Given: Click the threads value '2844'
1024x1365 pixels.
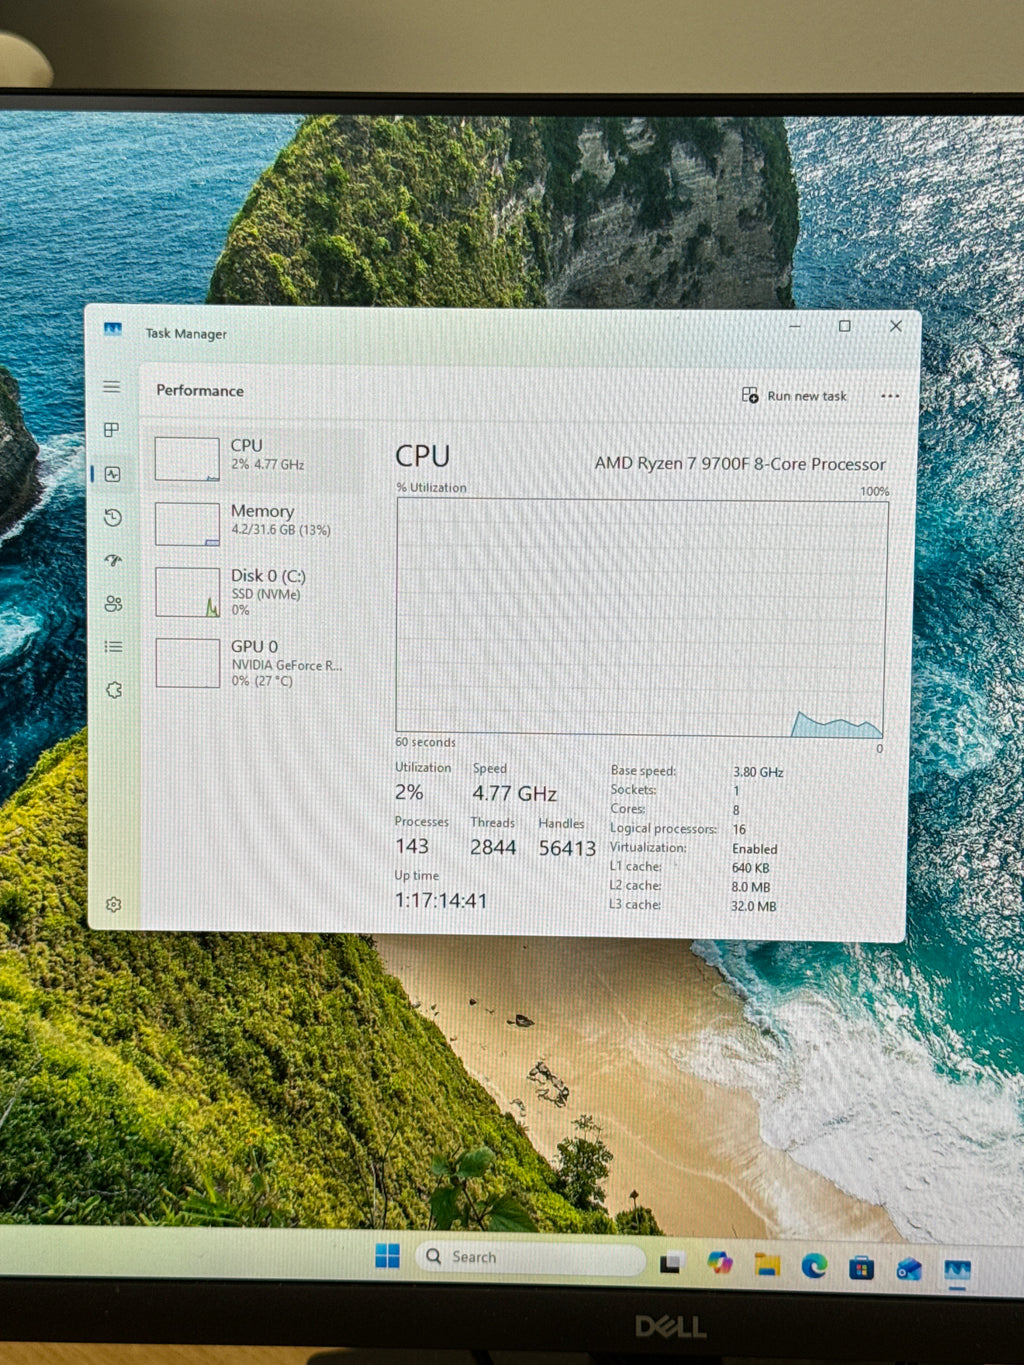Looking at the screenshot, I should coord(493,848).
